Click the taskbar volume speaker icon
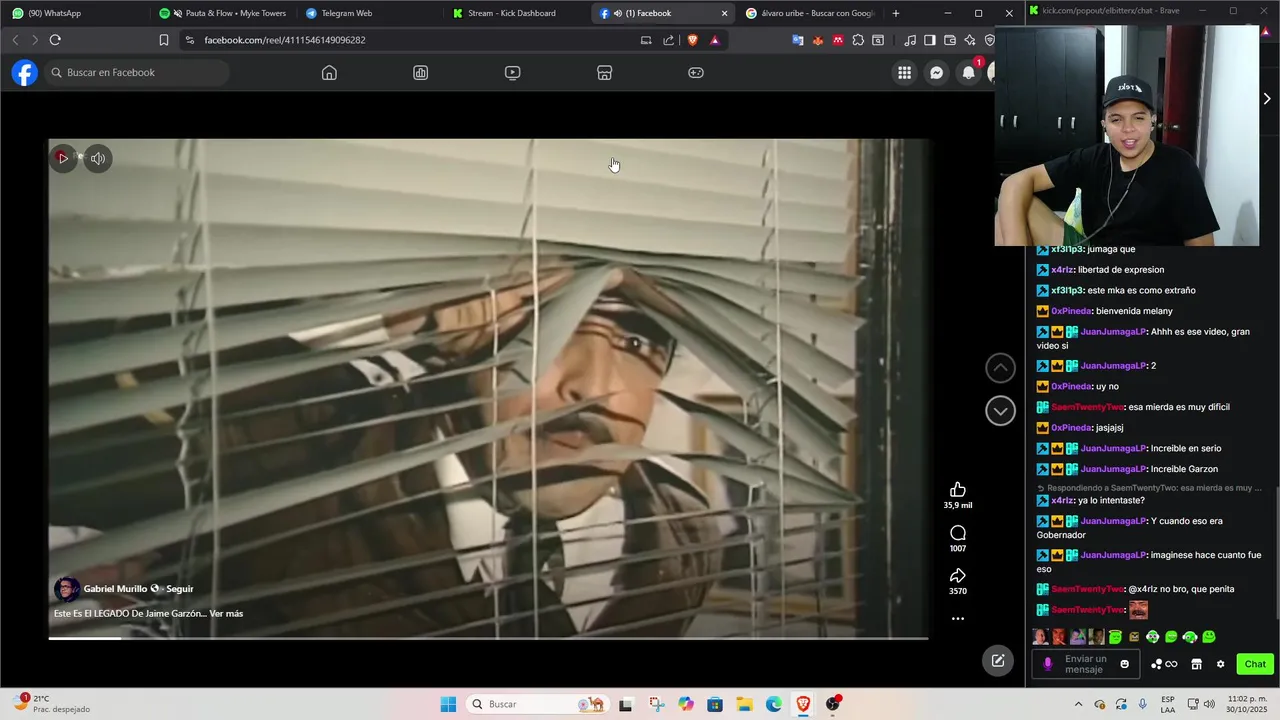The height and width of the screenshot is (720, 1280). (1209, 704)
